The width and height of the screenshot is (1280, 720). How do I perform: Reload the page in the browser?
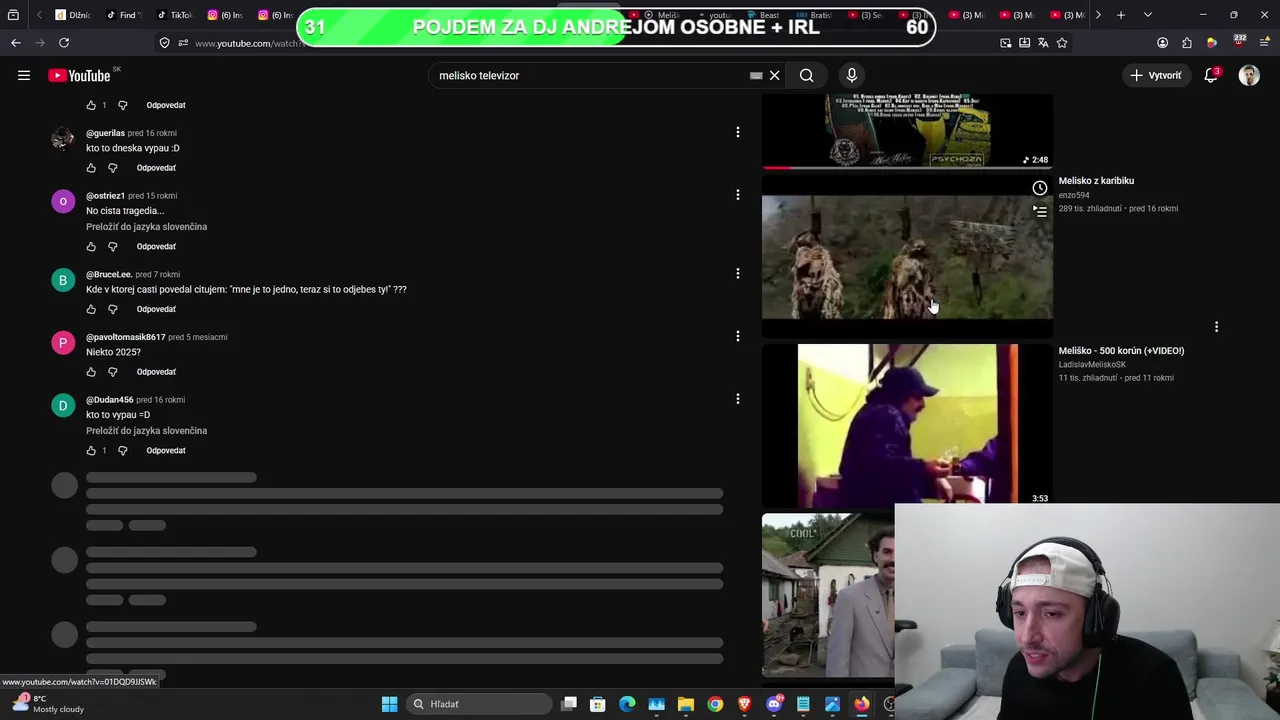tap(64, 43)
